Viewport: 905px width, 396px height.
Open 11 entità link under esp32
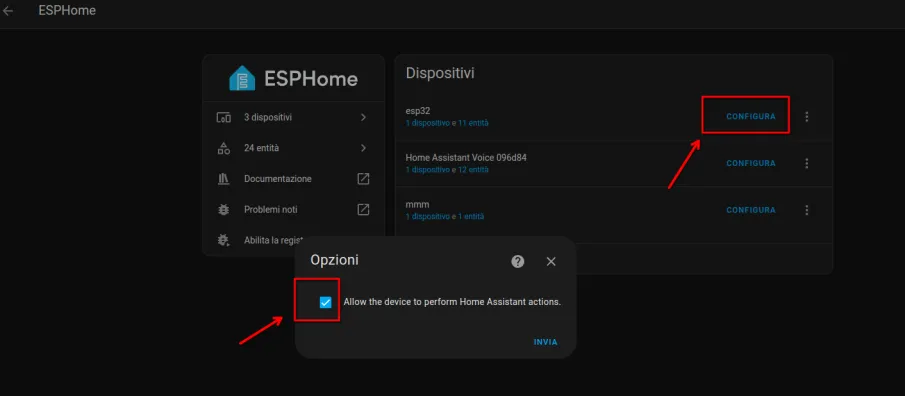(473, 123)
